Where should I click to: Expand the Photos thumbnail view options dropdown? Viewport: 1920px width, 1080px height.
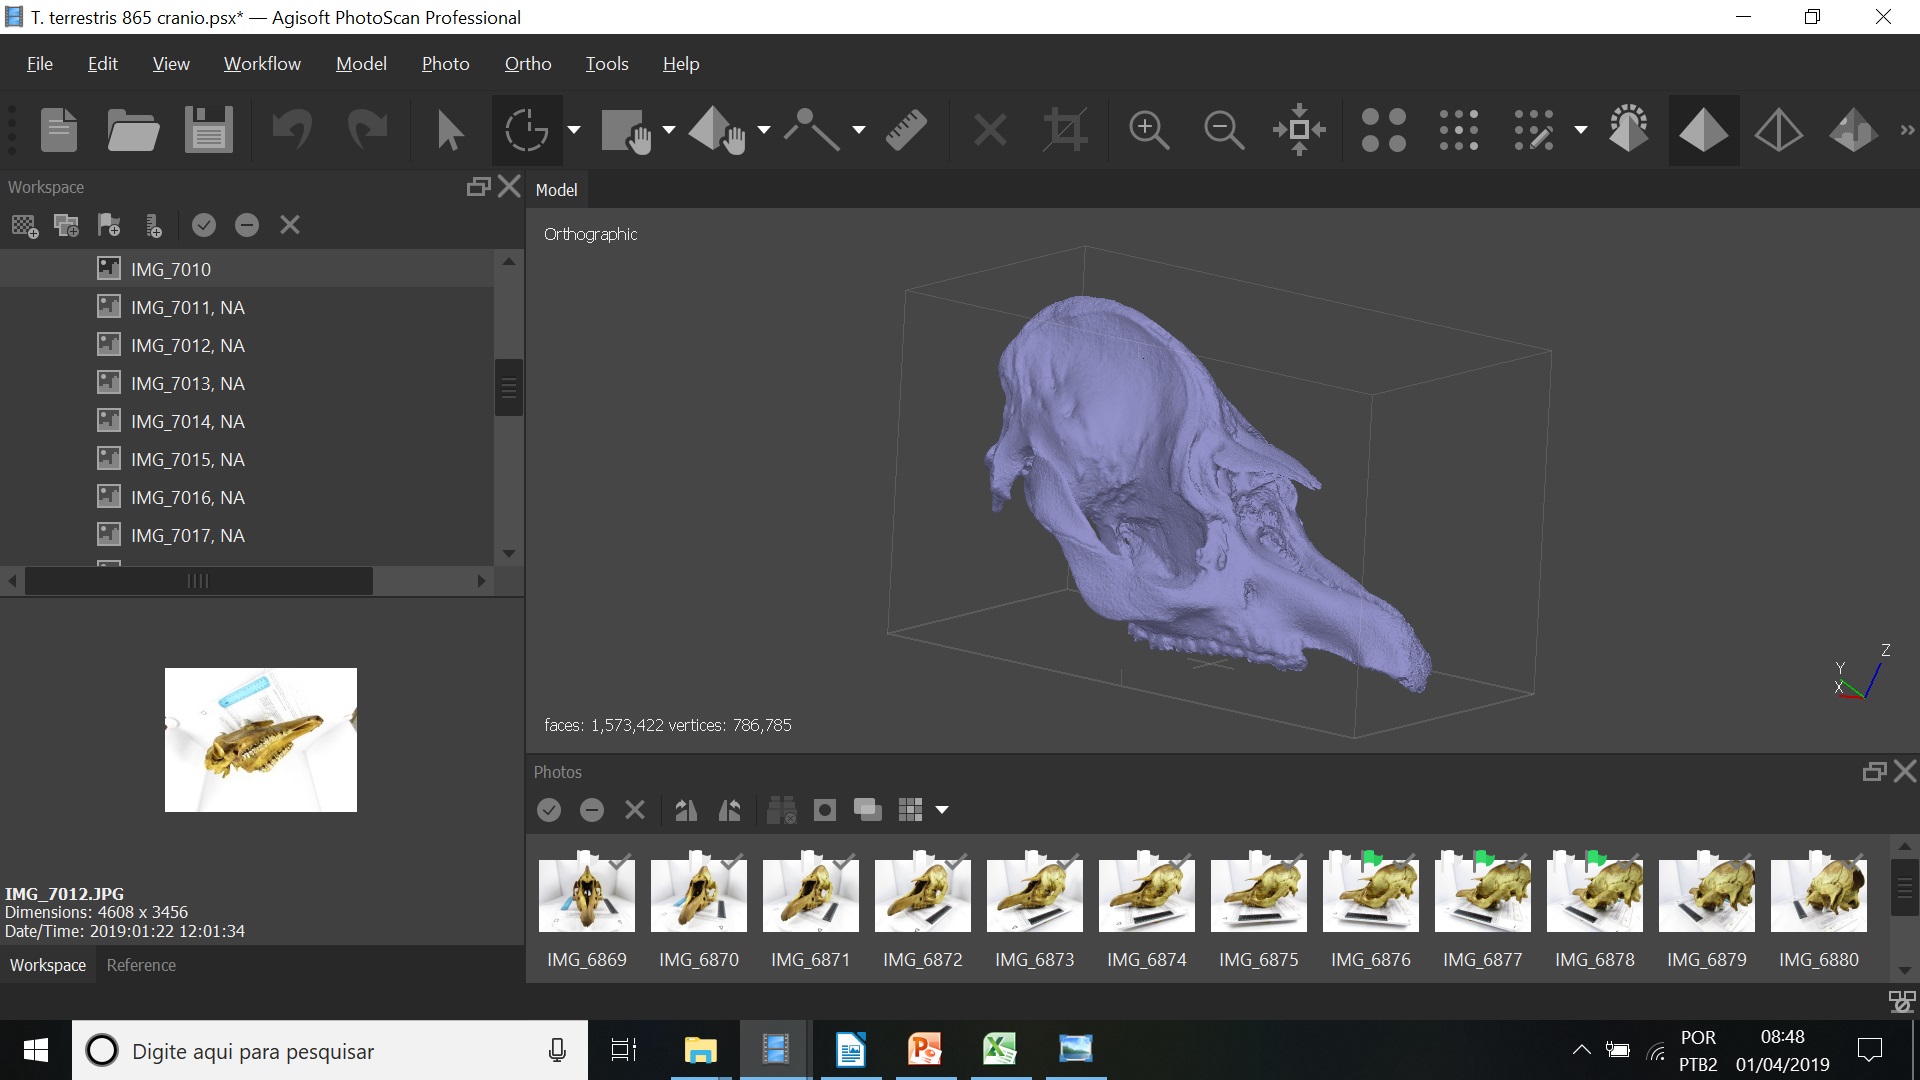tap(942, 810)
